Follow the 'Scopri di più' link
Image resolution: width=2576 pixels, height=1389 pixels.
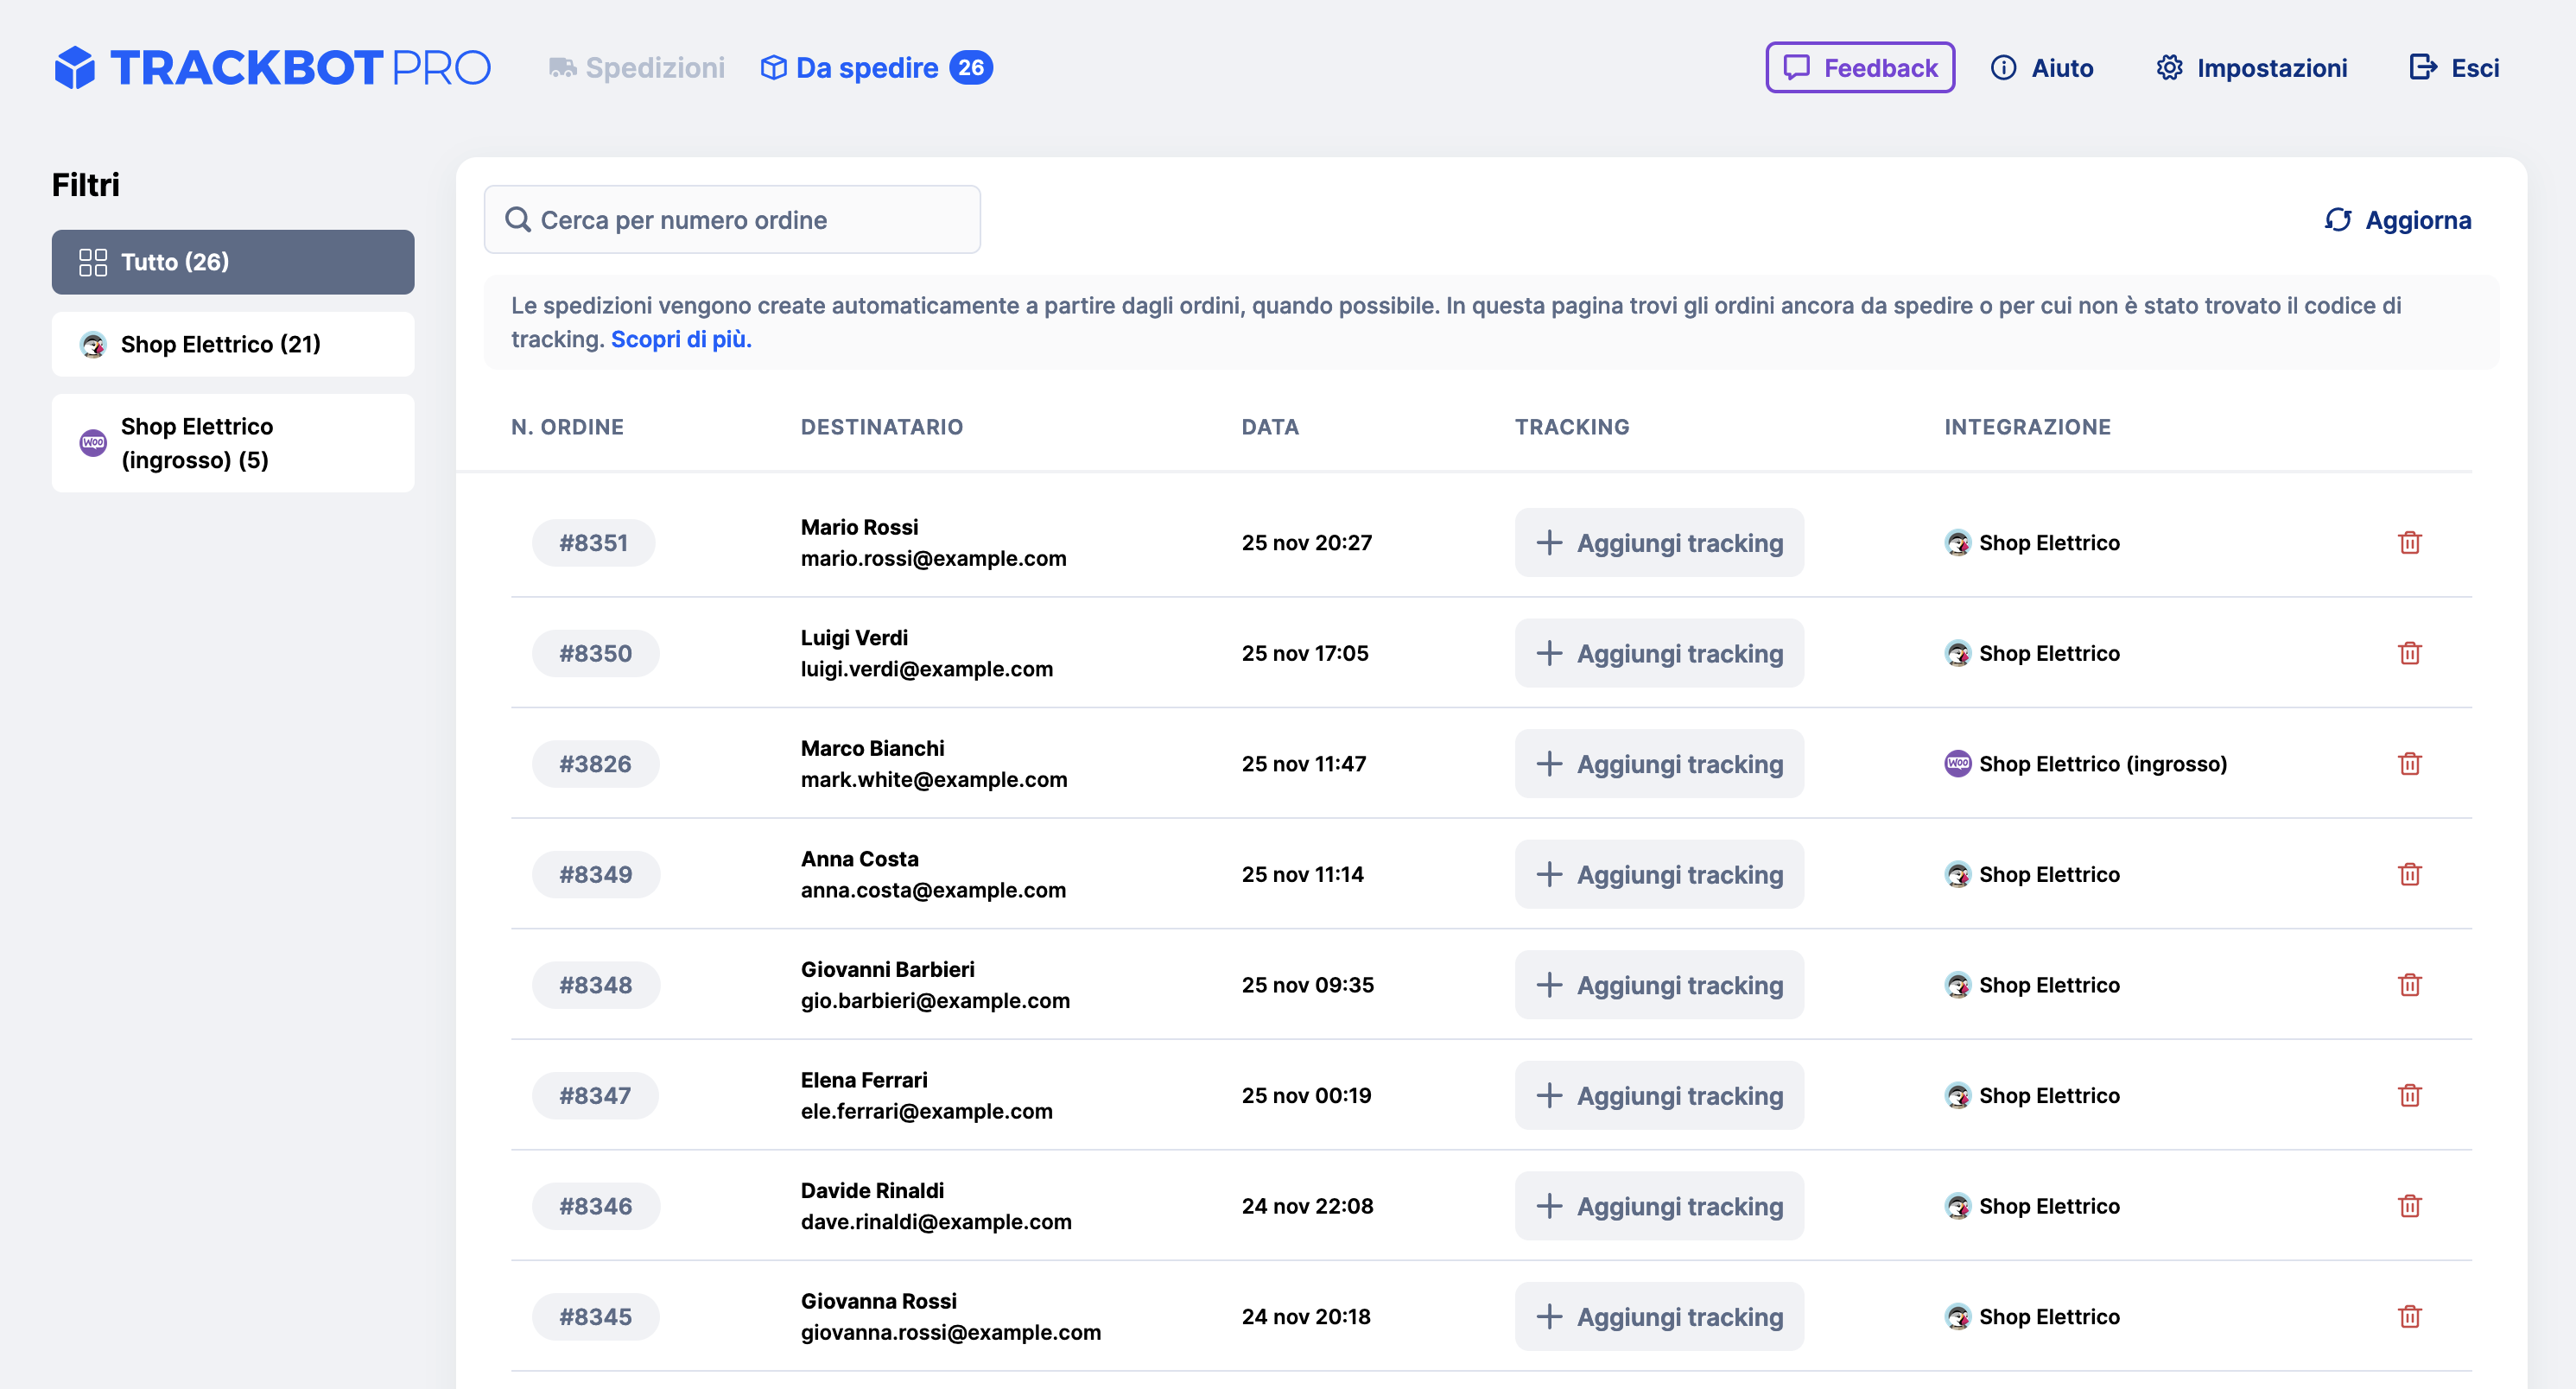coord(681,339)
